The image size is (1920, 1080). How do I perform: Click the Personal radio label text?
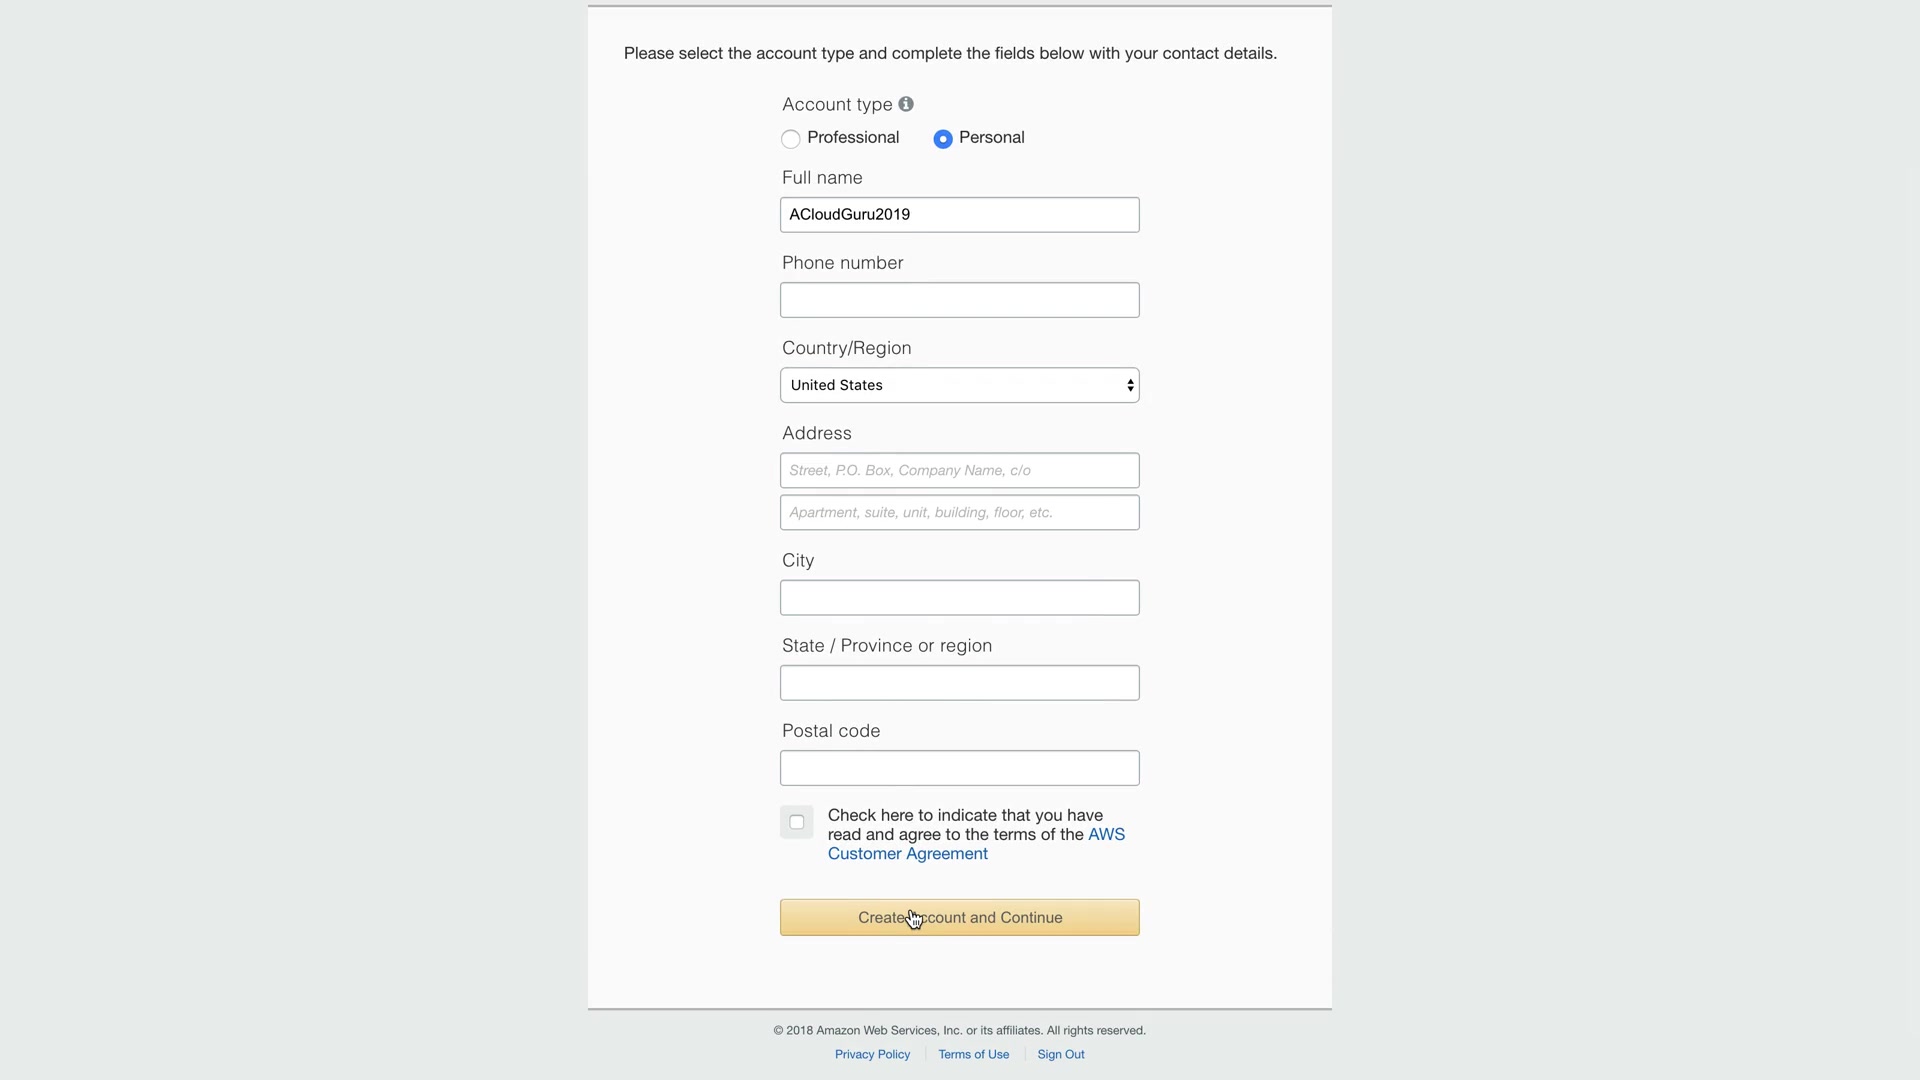tap(991, 138)
